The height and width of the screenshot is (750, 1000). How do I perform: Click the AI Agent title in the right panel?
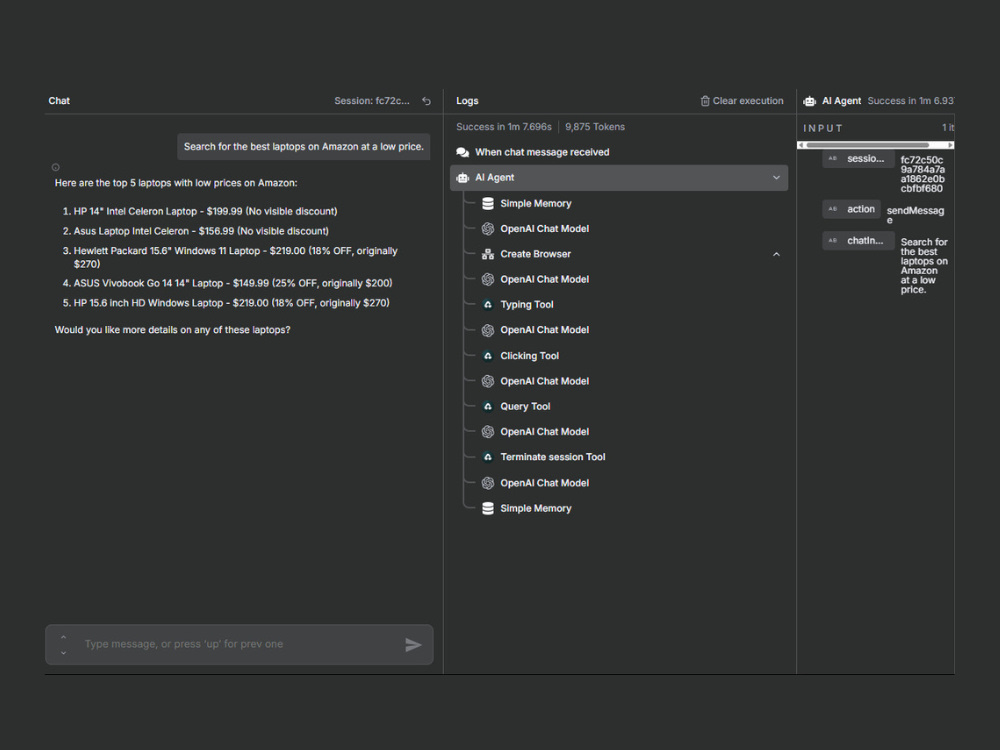pyautogui.click(x=841, y=101)
